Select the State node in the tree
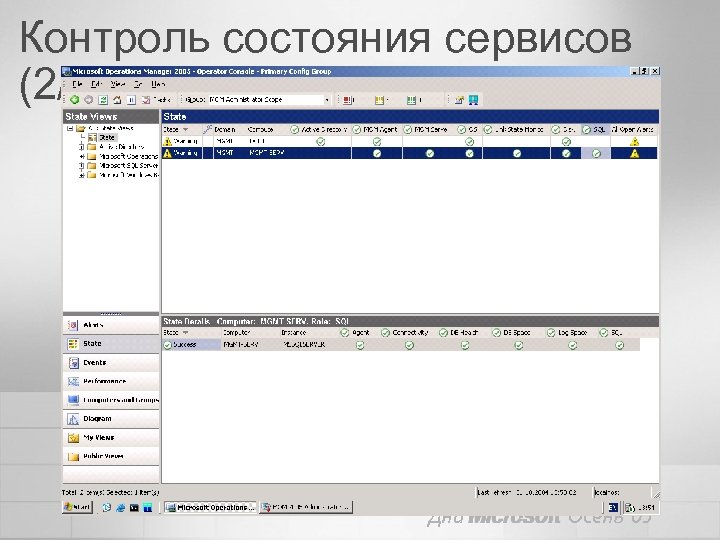 point(107,137)
